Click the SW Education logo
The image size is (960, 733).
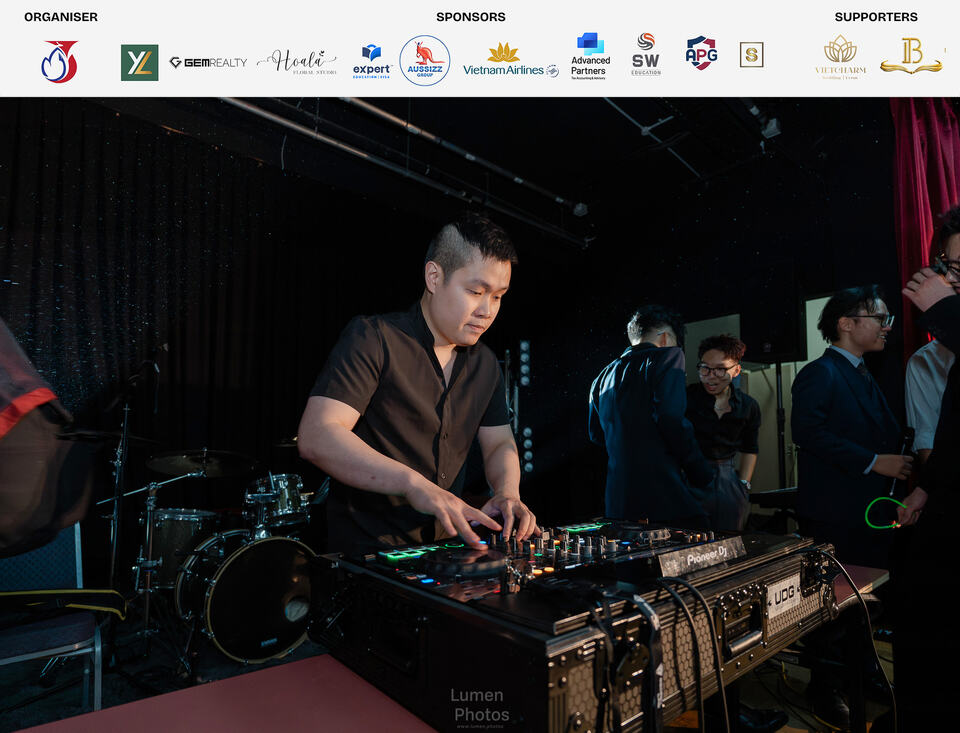click(x=646, y=54)
